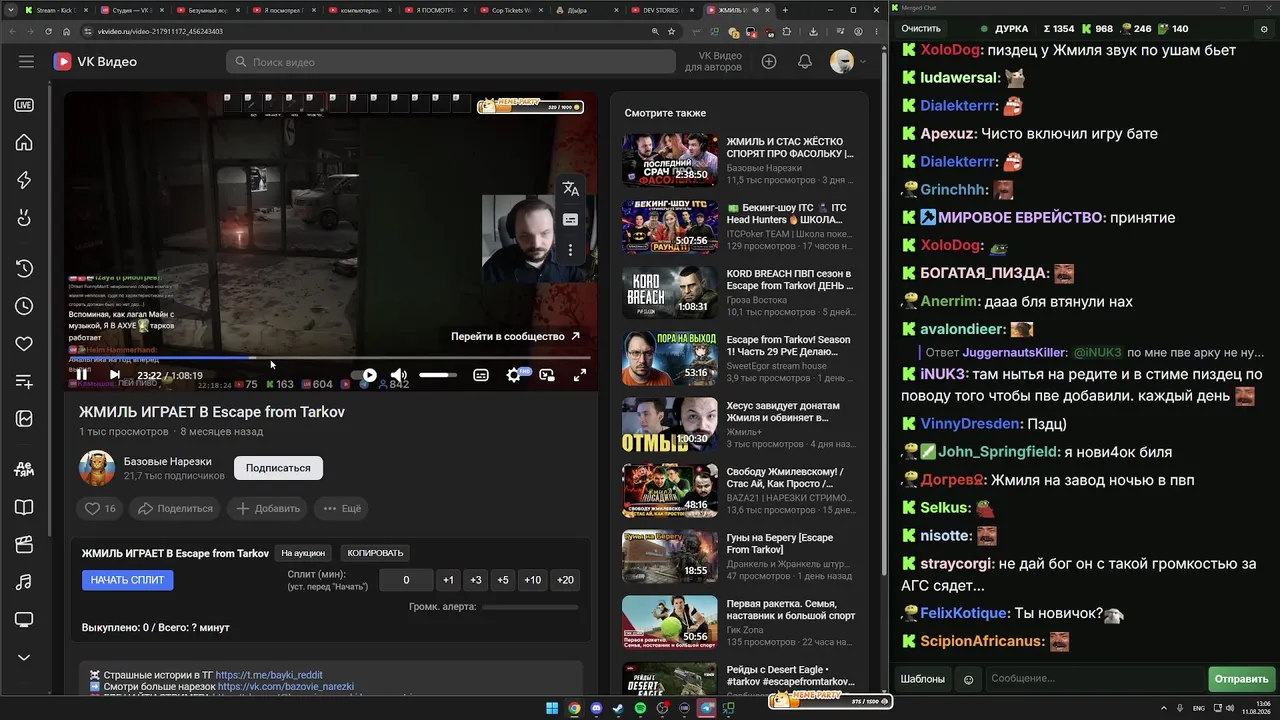The image size is (1280, 720).
Task: Open the music note section in sidebar
Action: tap(24, 582)
